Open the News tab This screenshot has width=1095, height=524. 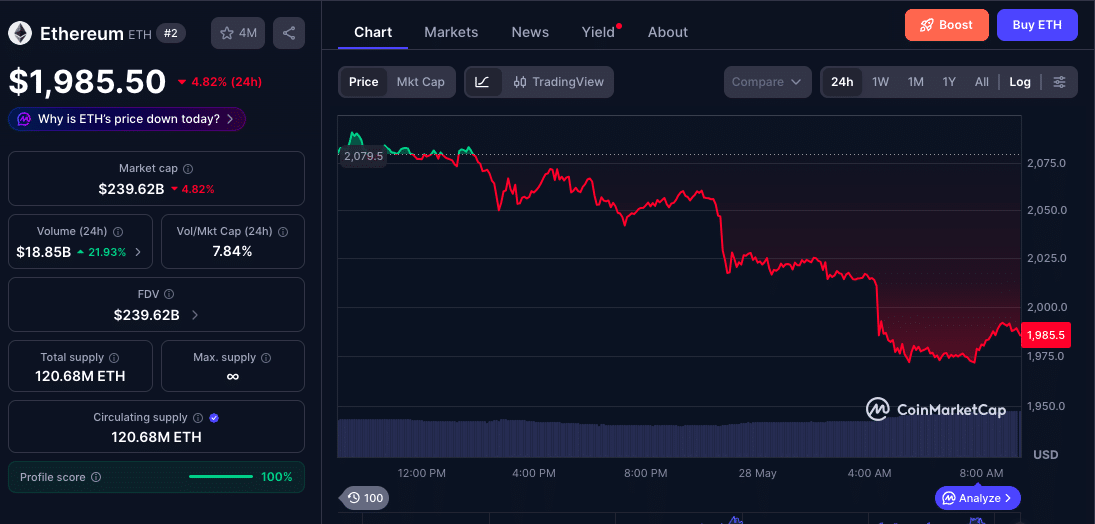pyautogui.click(x=530, y=32)
